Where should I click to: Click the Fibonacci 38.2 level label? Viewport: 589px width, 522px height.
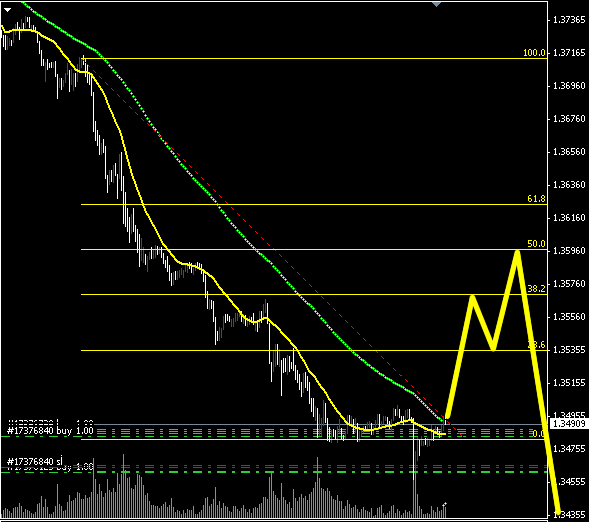(x=536, y=288)
